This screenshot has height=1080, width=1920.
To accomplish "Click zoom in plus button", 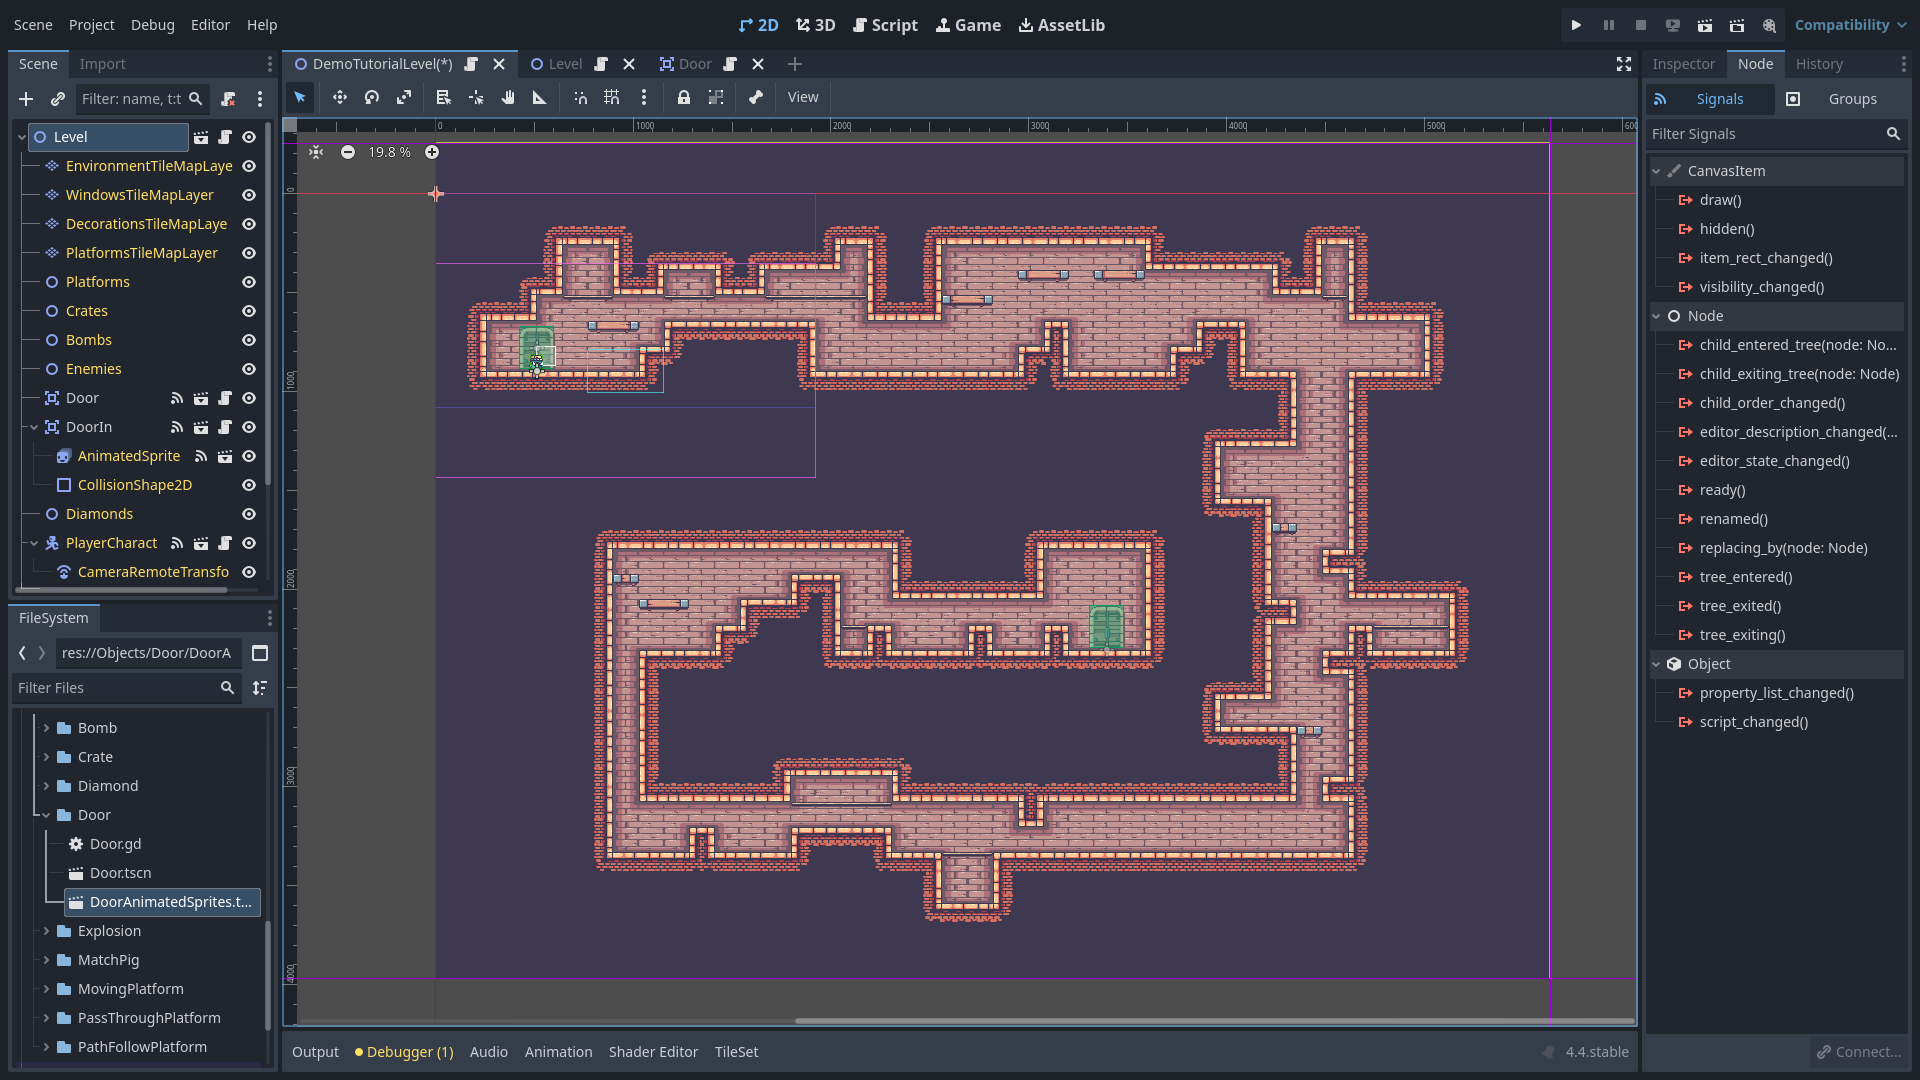I will pyautogui.click(x=432, y=152).
